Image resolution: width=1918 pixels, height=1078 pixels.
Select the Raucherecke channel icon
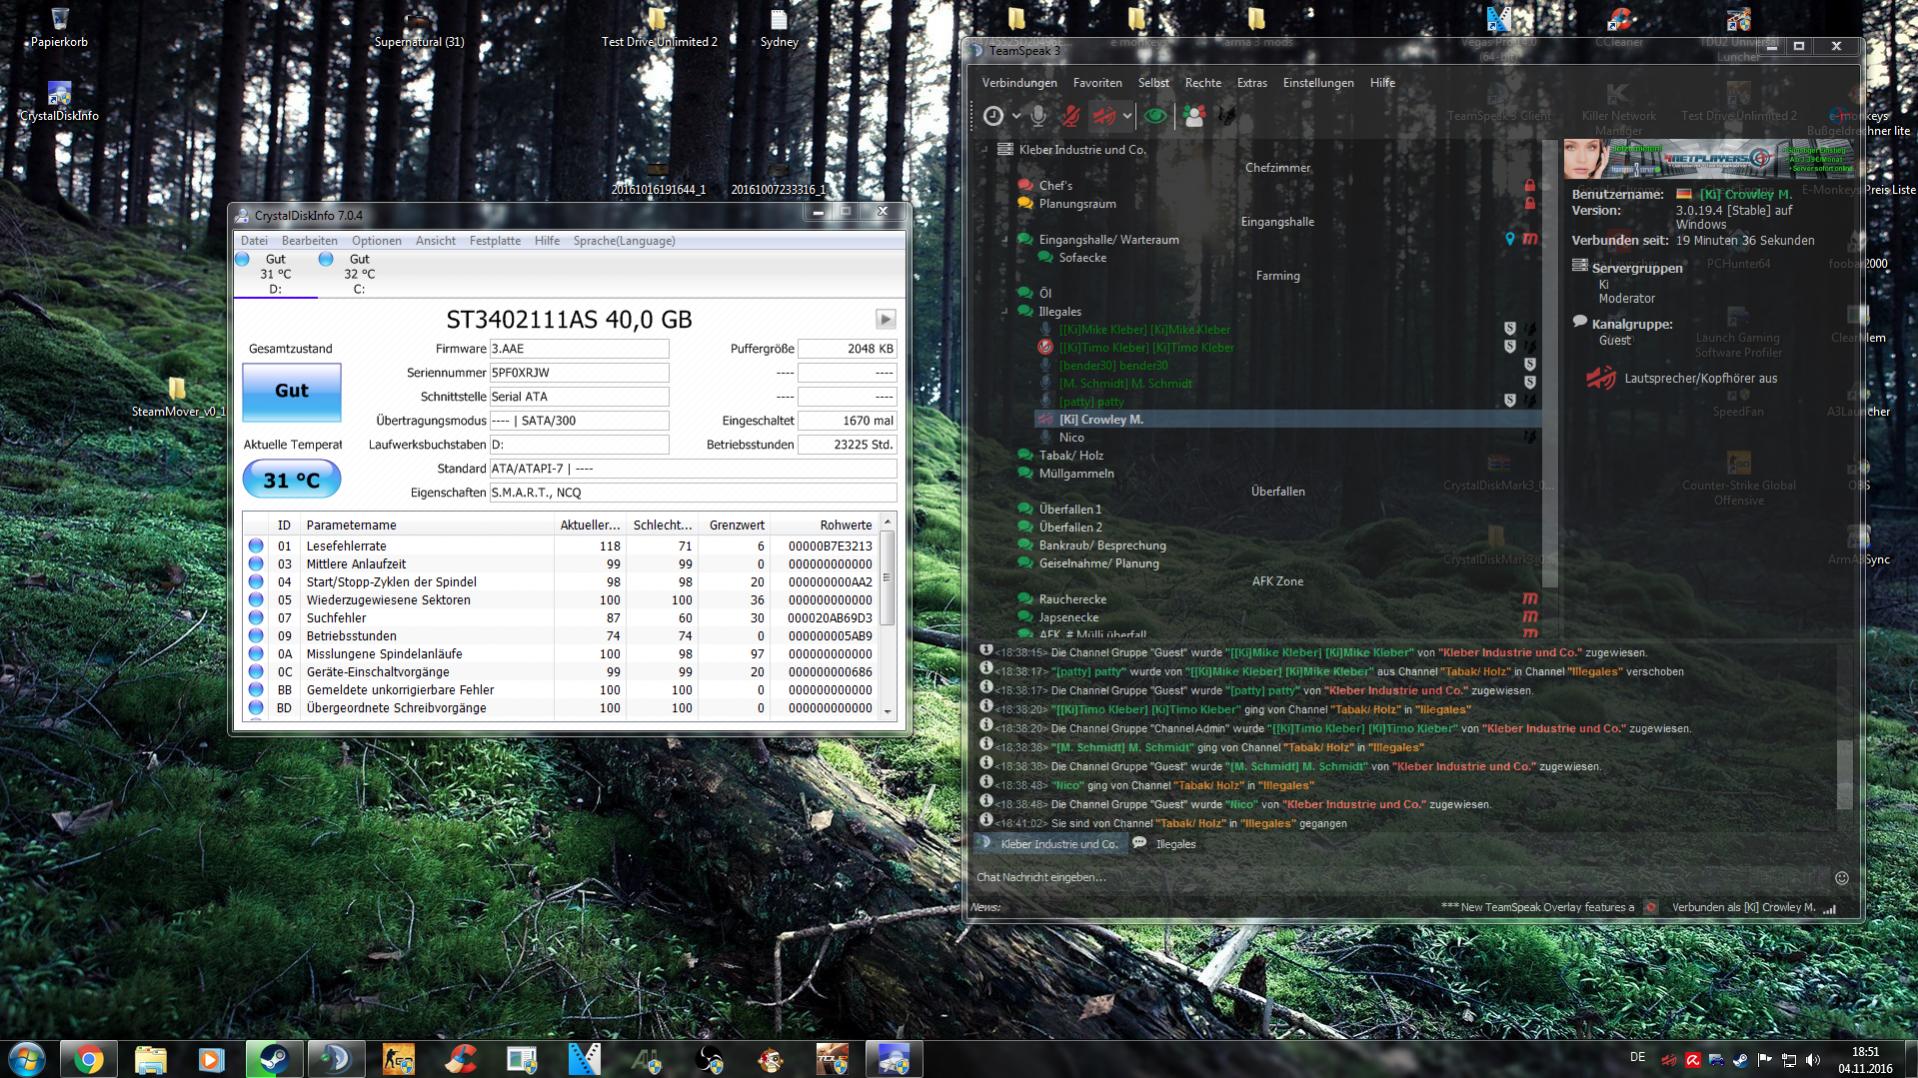(x=1025, y=600)
